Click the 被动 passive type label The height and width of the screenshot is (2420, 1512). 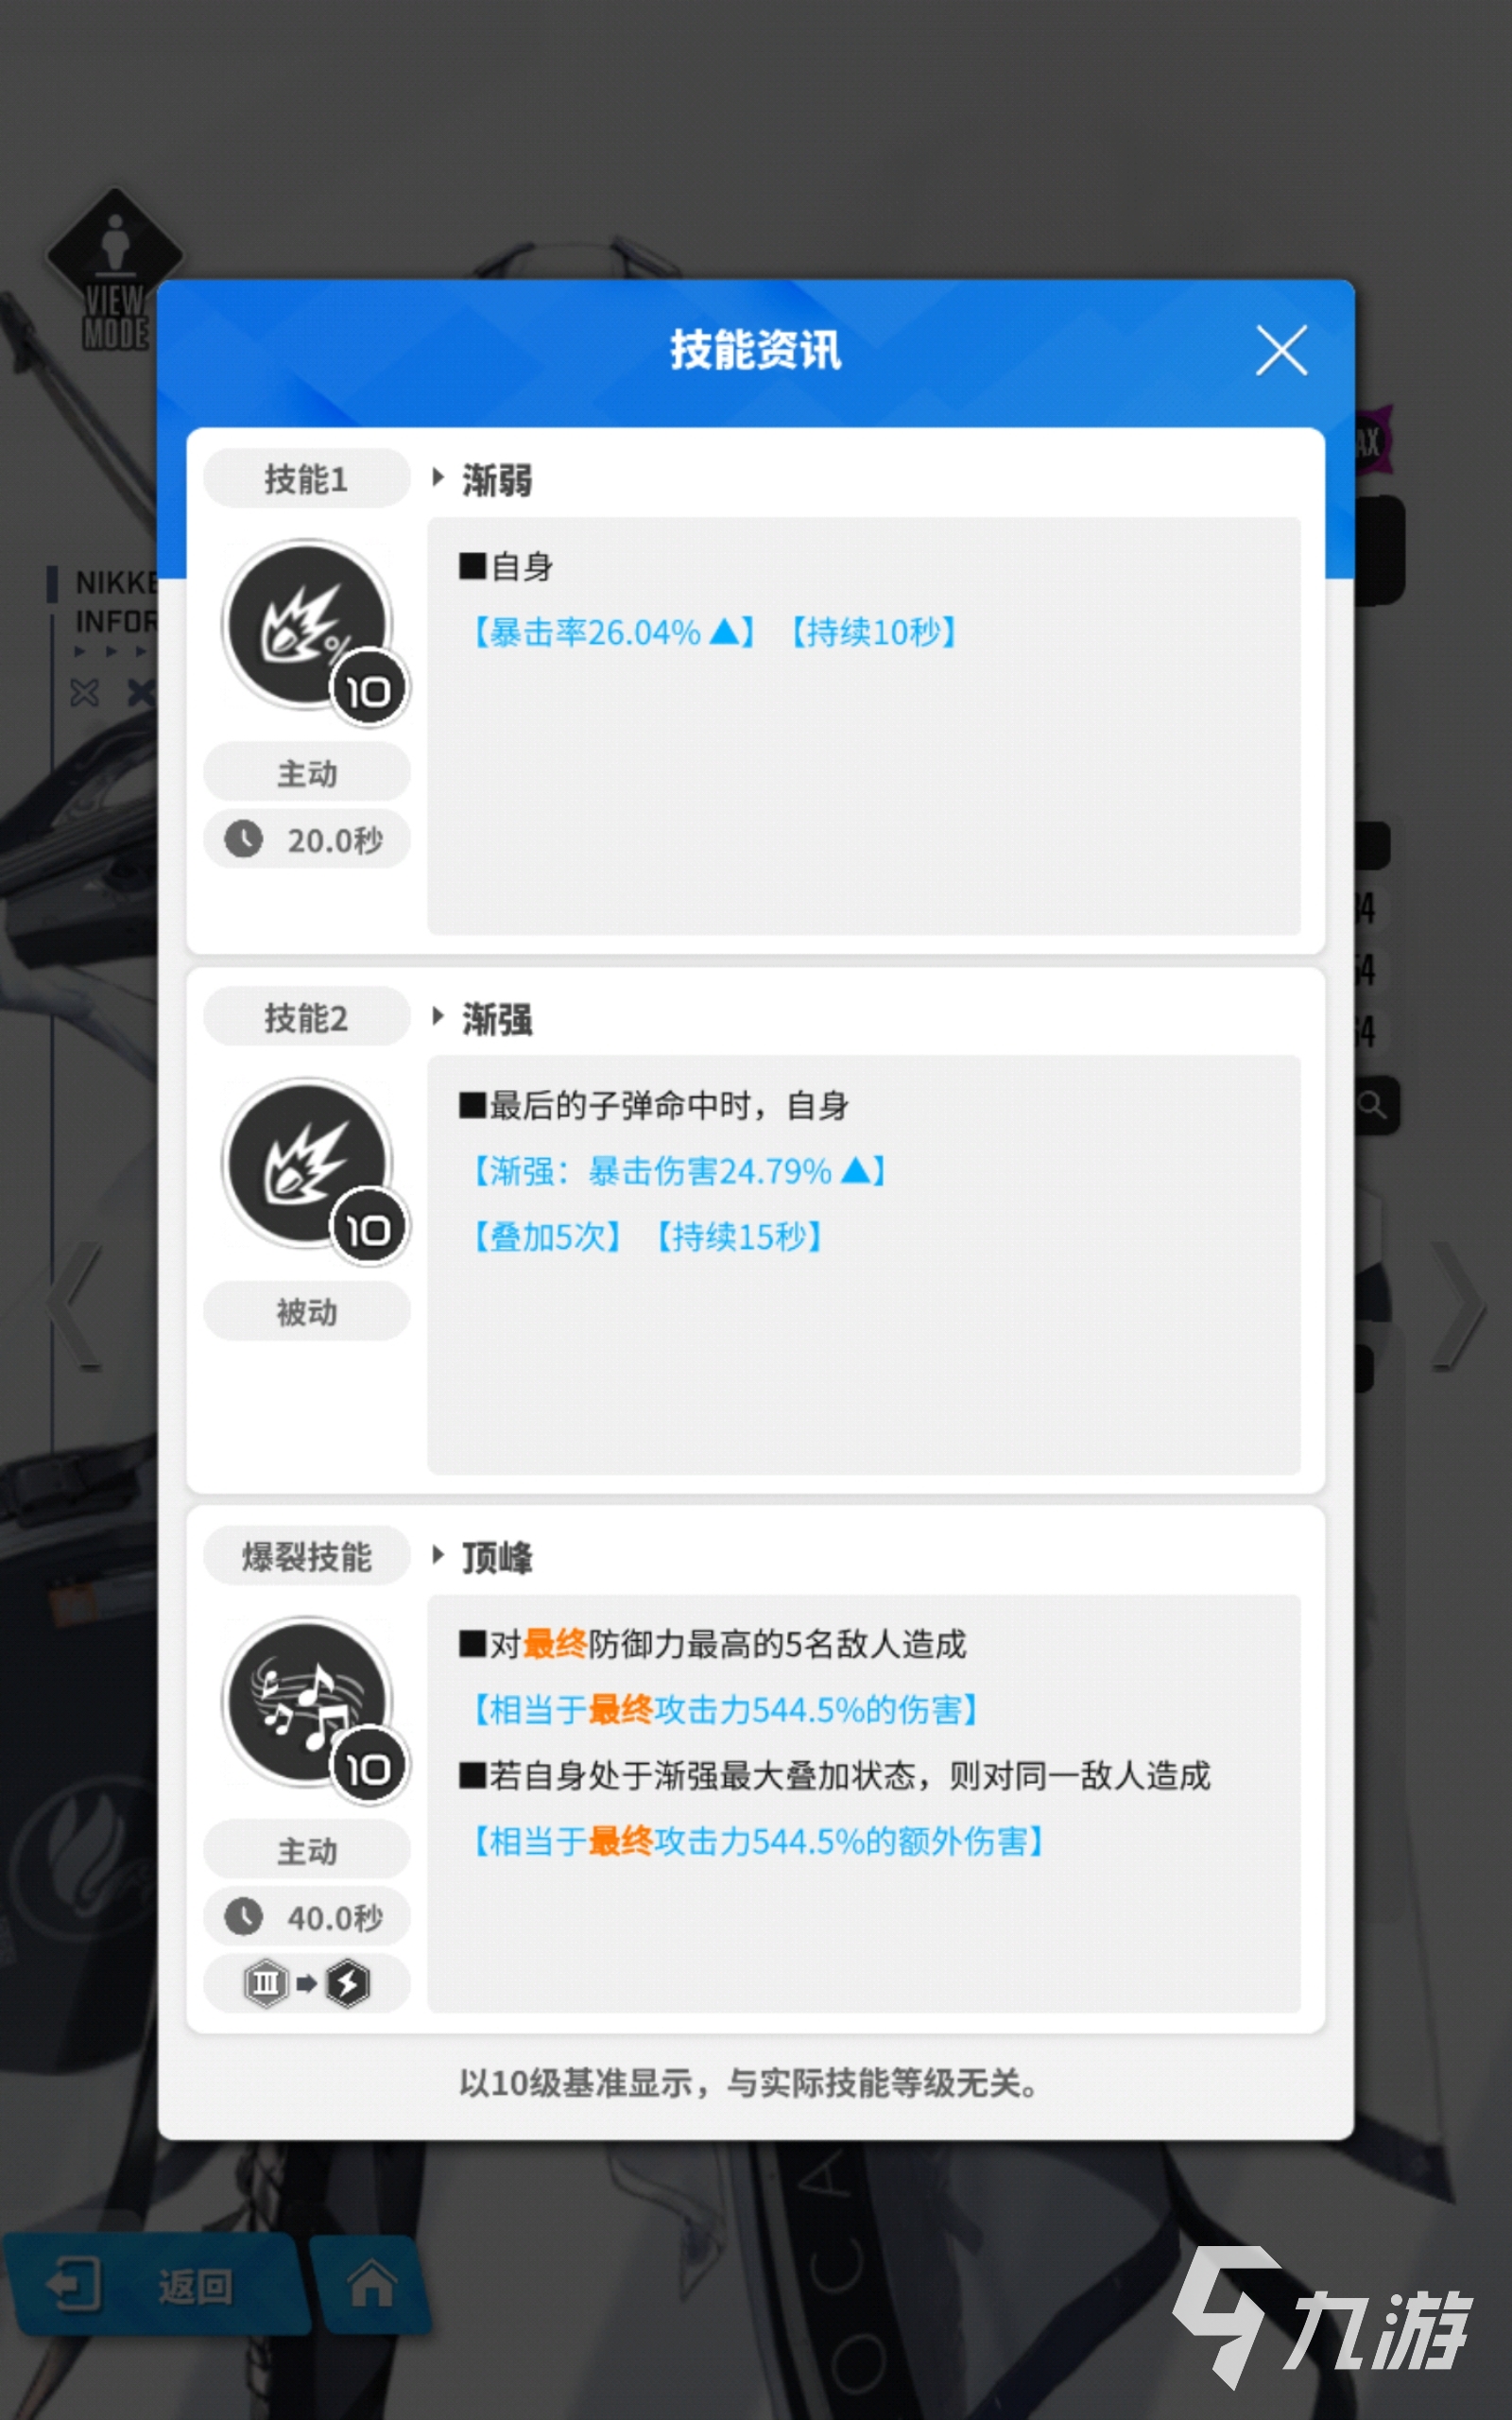[307, 1311]
